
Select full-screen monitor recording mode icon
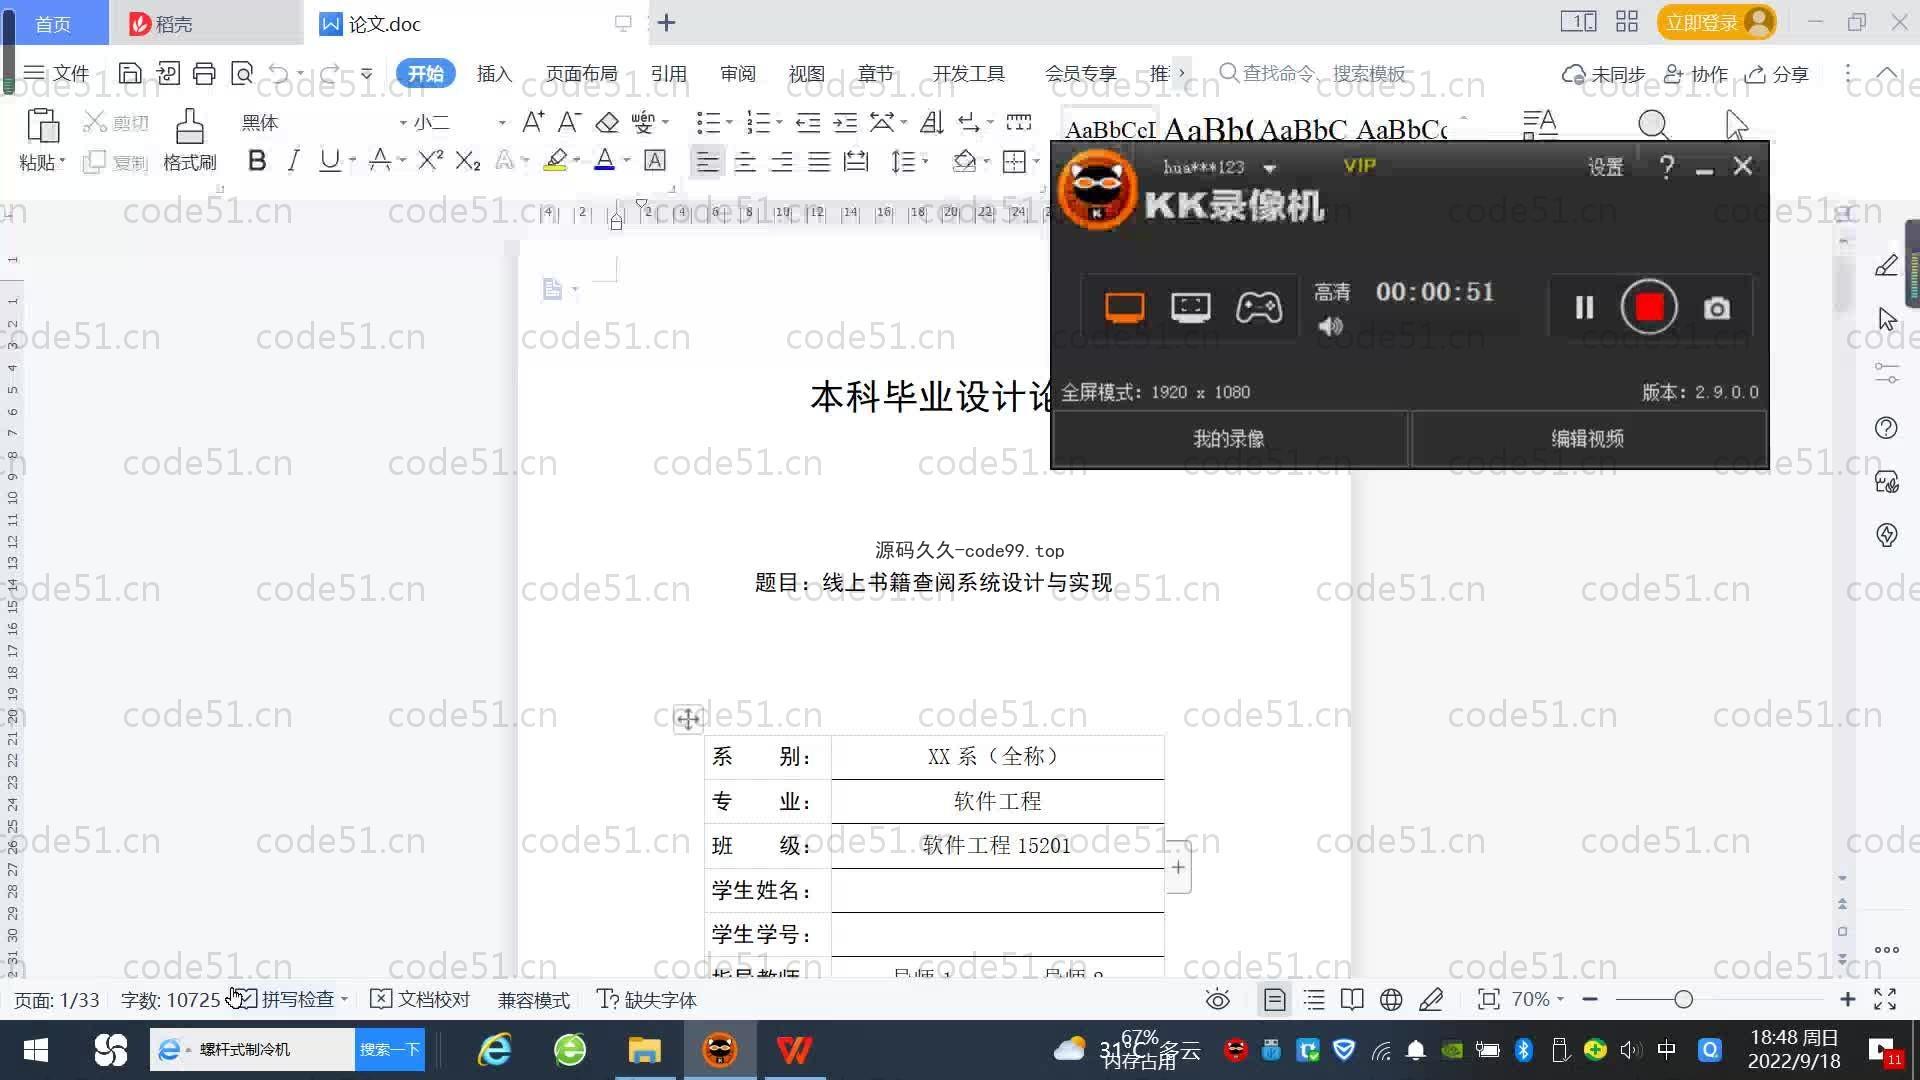(x=1124, y=307)
